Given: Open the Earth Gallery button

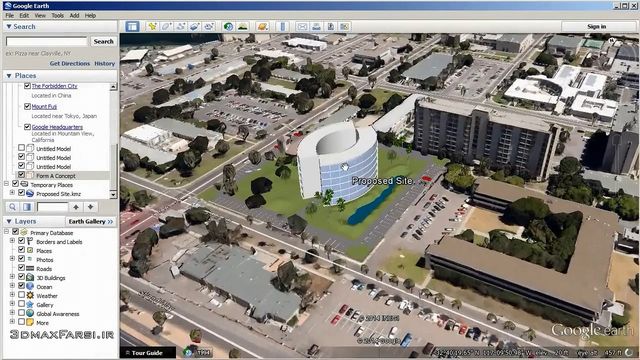Looking at the screenshot, I should tap(91, 221).
